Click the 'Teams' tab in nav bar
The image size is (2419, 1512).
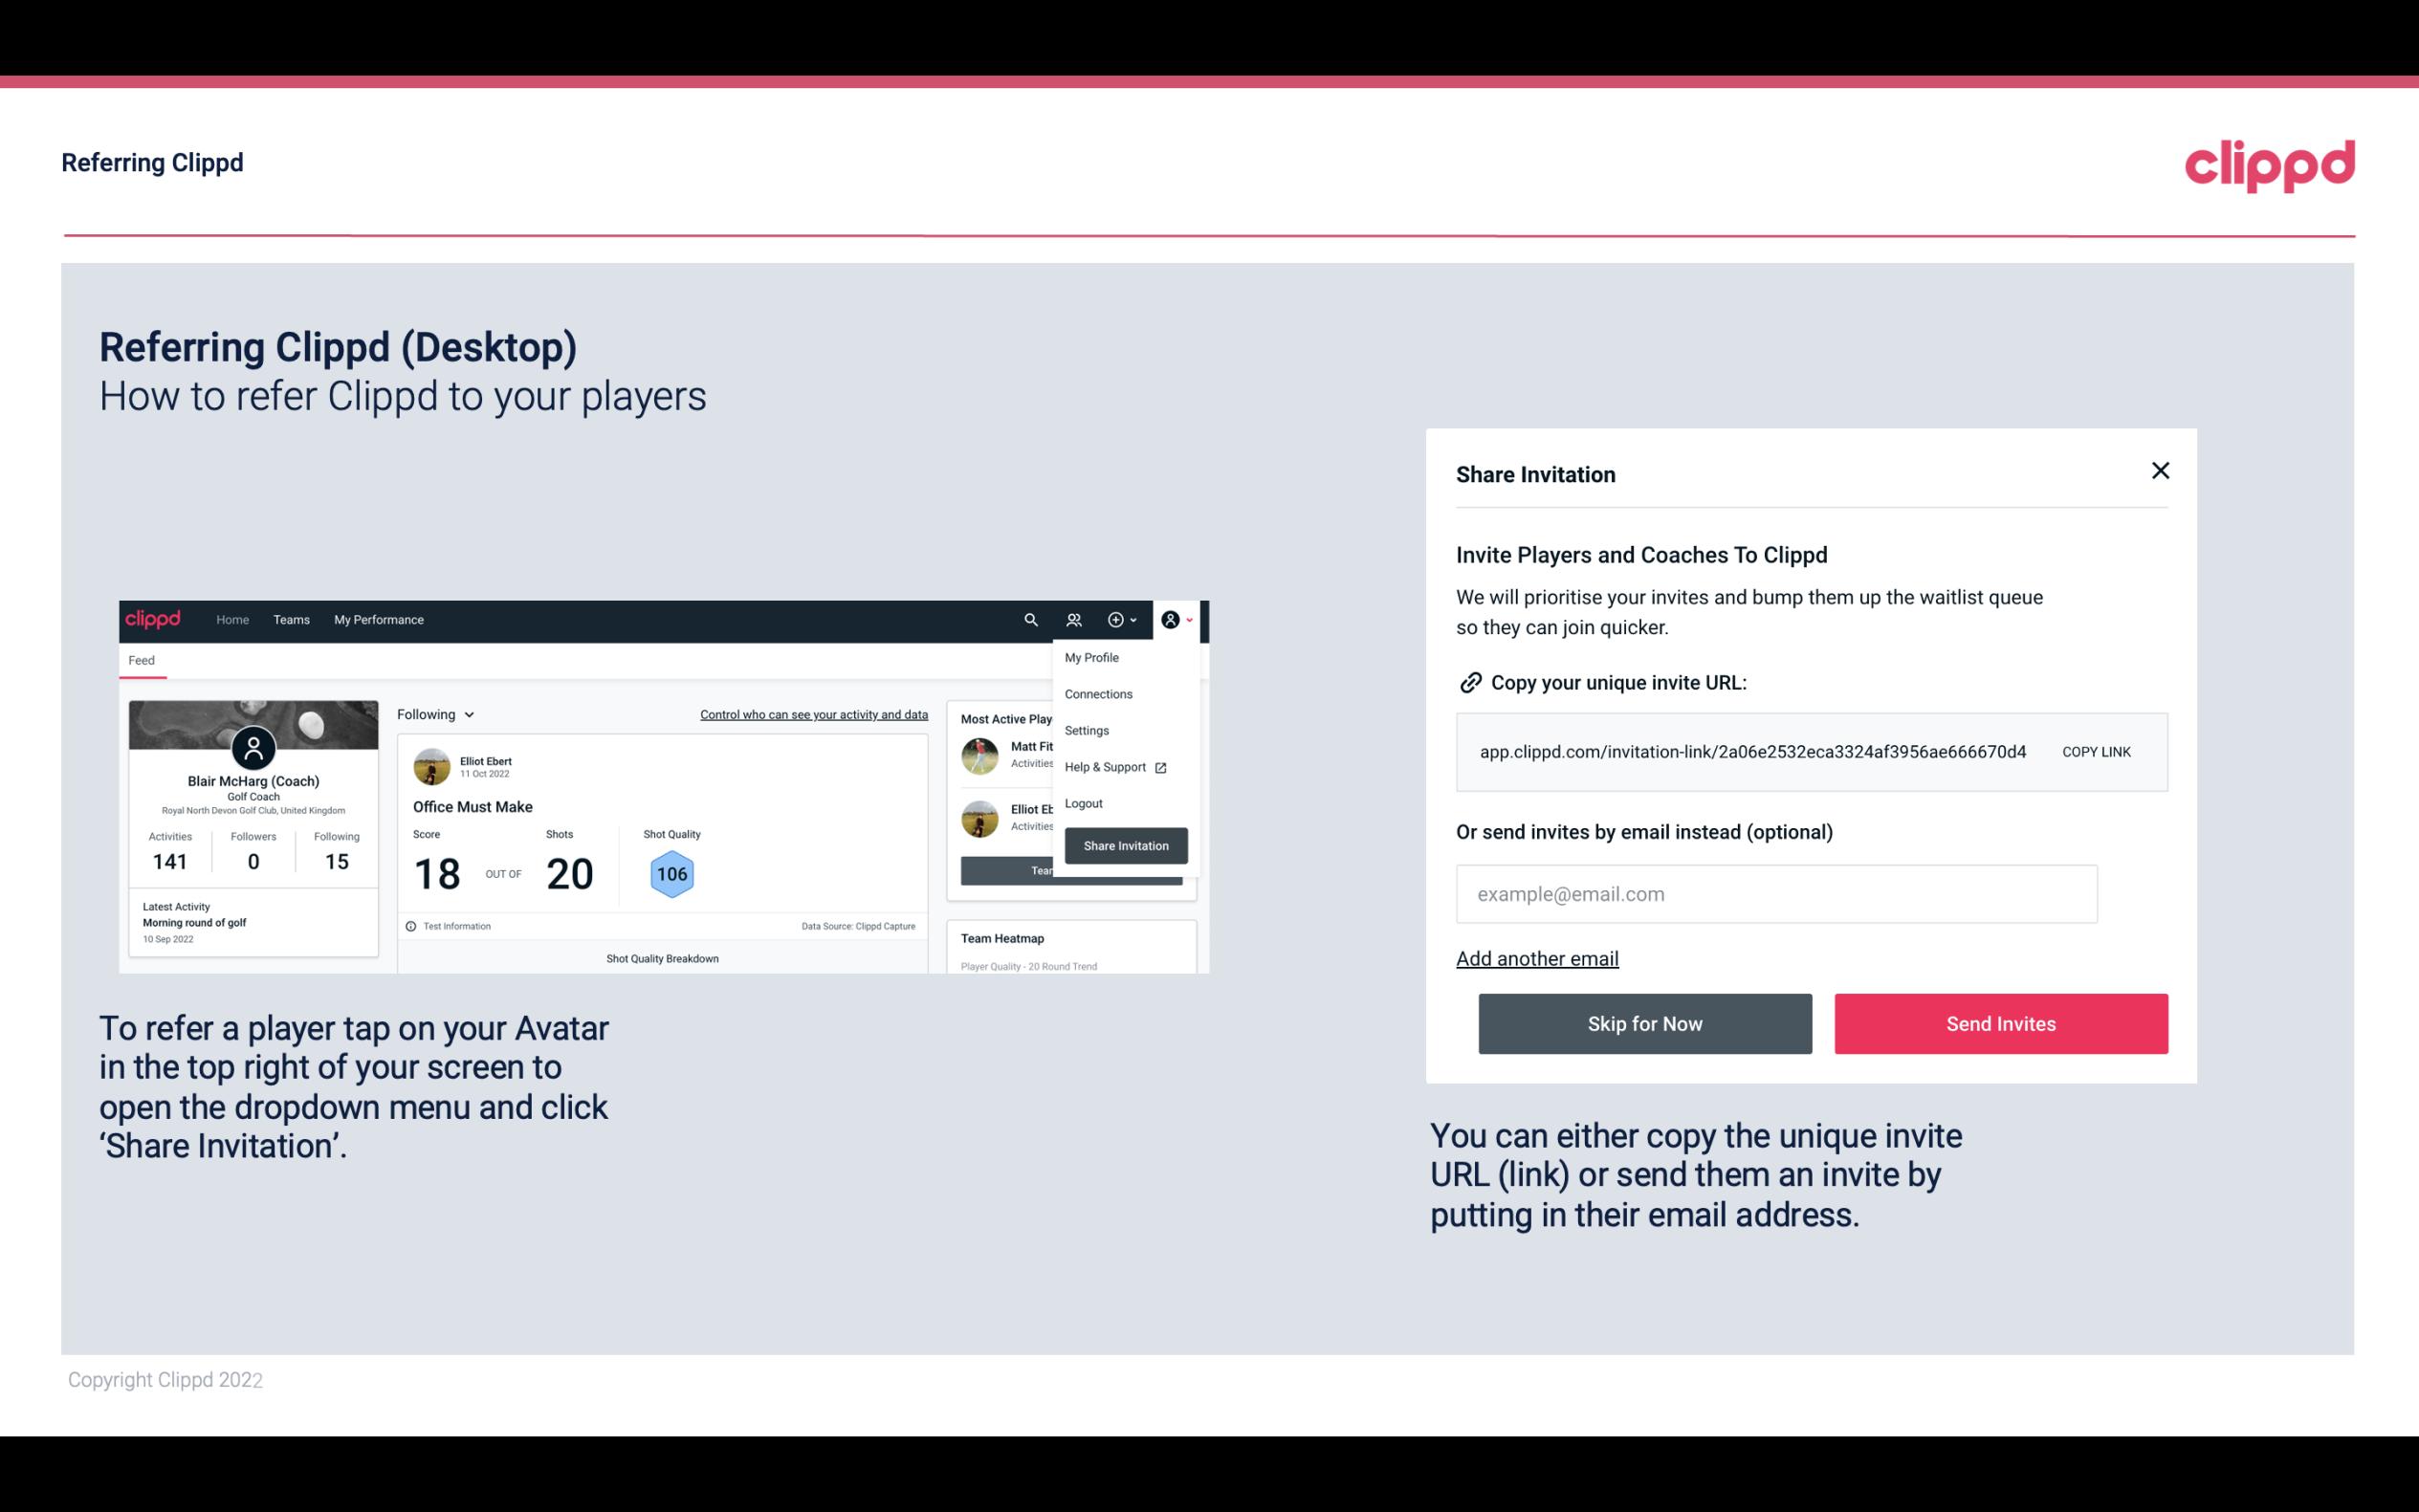tap(291, 619)
